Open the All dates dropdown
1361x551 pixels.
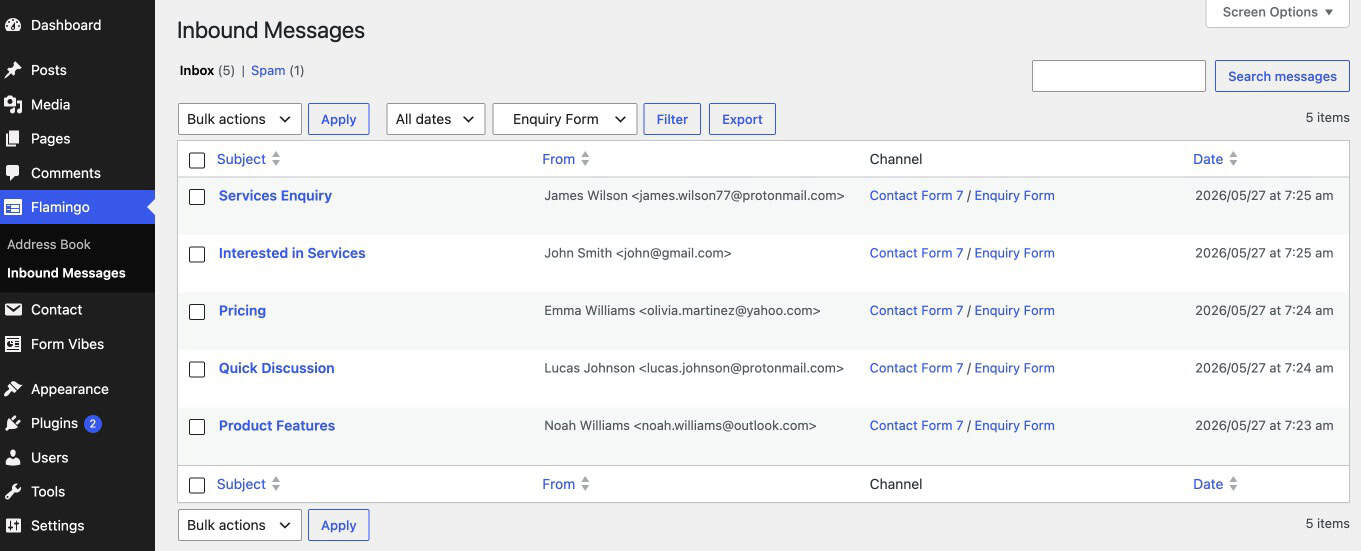click(x=436, y=119)
